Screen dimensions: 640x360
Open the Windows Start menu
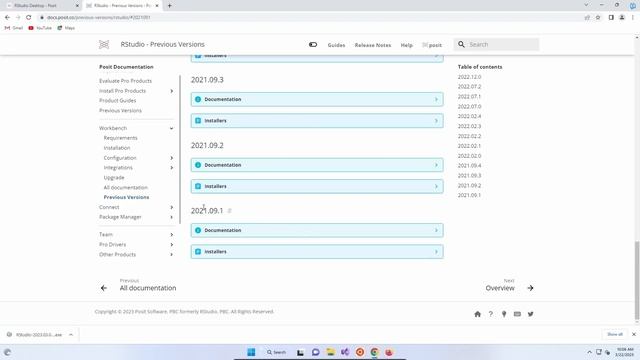click(251, 352)
